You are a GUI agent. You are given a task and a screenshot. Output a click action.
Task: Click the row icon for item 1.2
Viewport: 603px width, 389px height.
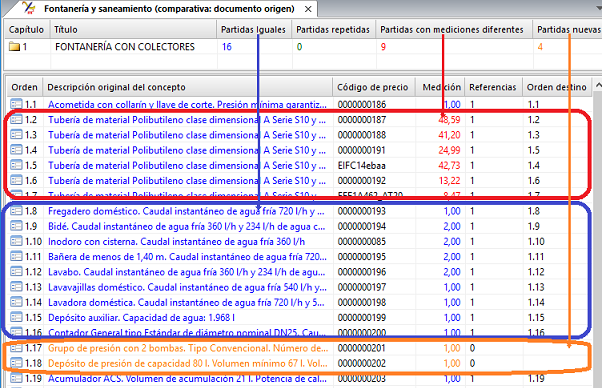pyautogui.click(x=16, y=120)
